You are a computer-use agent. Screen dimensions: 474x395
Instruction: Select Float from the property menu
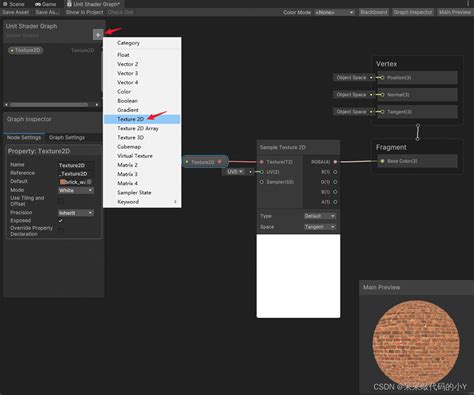tap(142, 55)
